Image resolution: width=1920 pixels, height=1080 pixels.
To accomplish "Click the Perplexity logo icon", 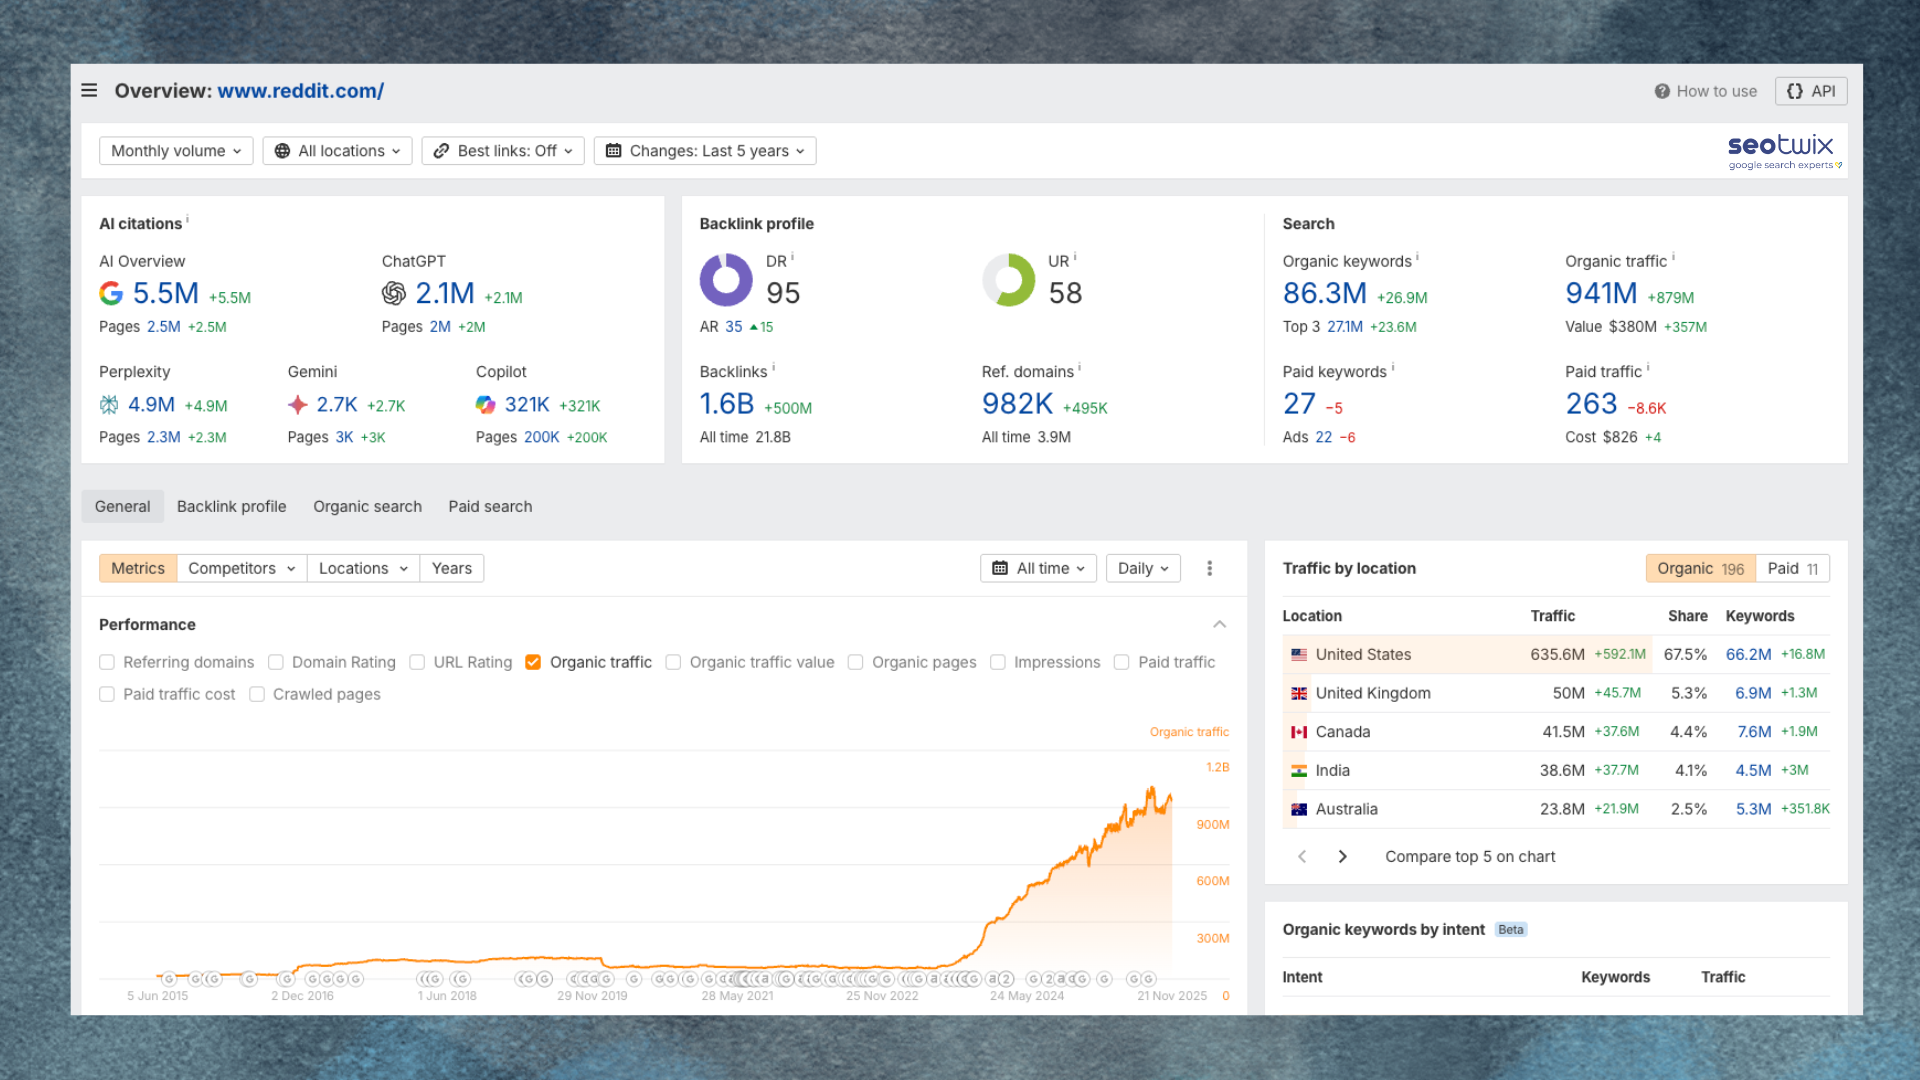I will pos(109,405).
